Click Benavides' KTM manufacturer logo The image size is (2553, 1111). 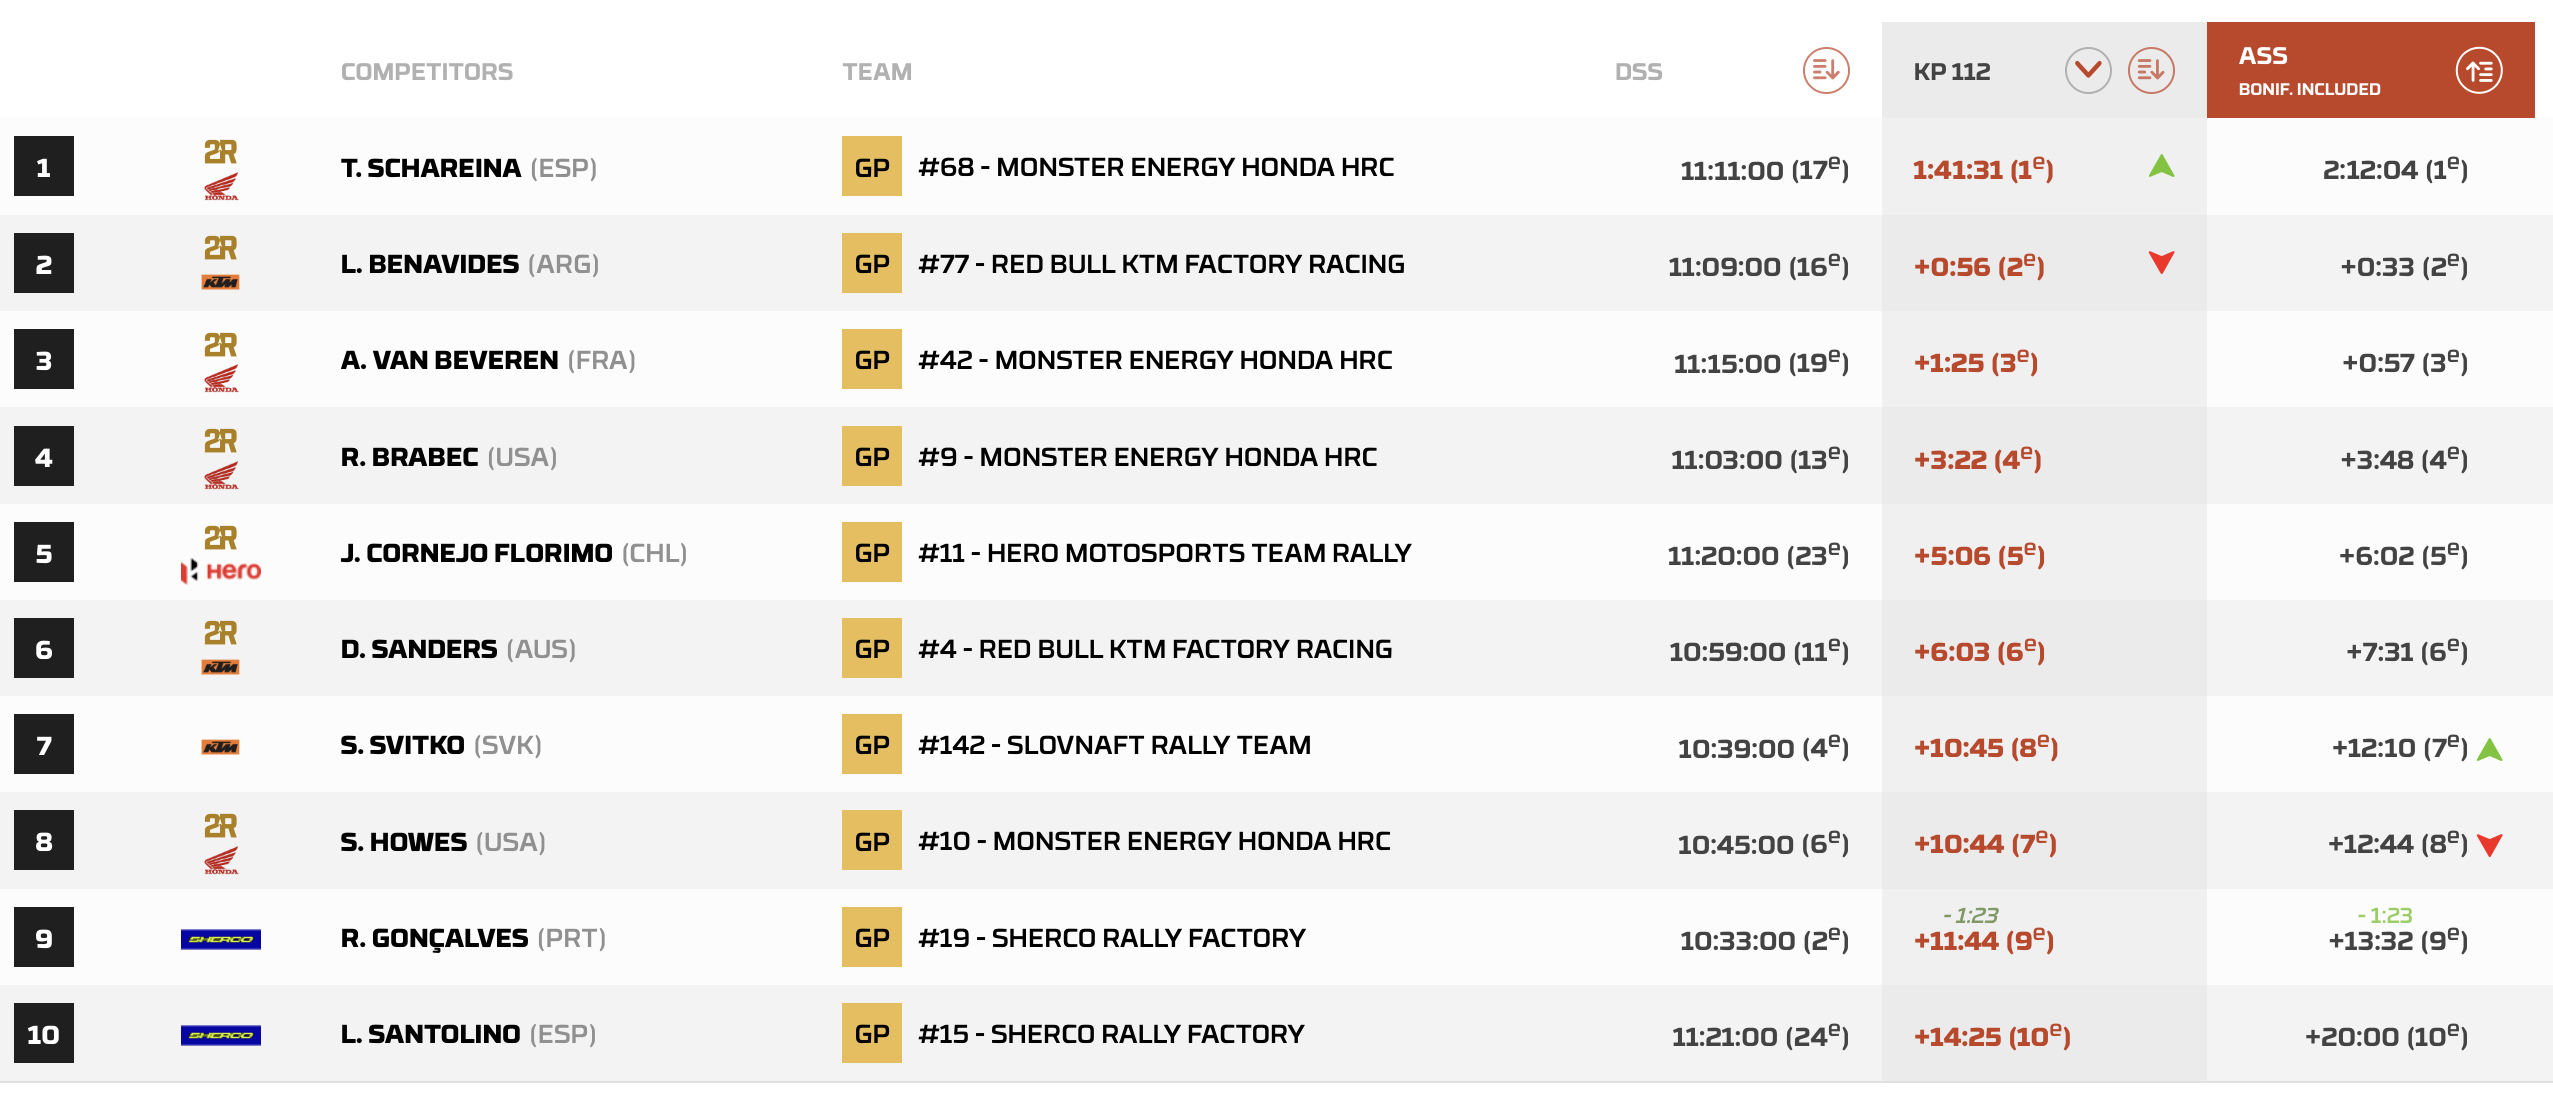tap(221, 282)
